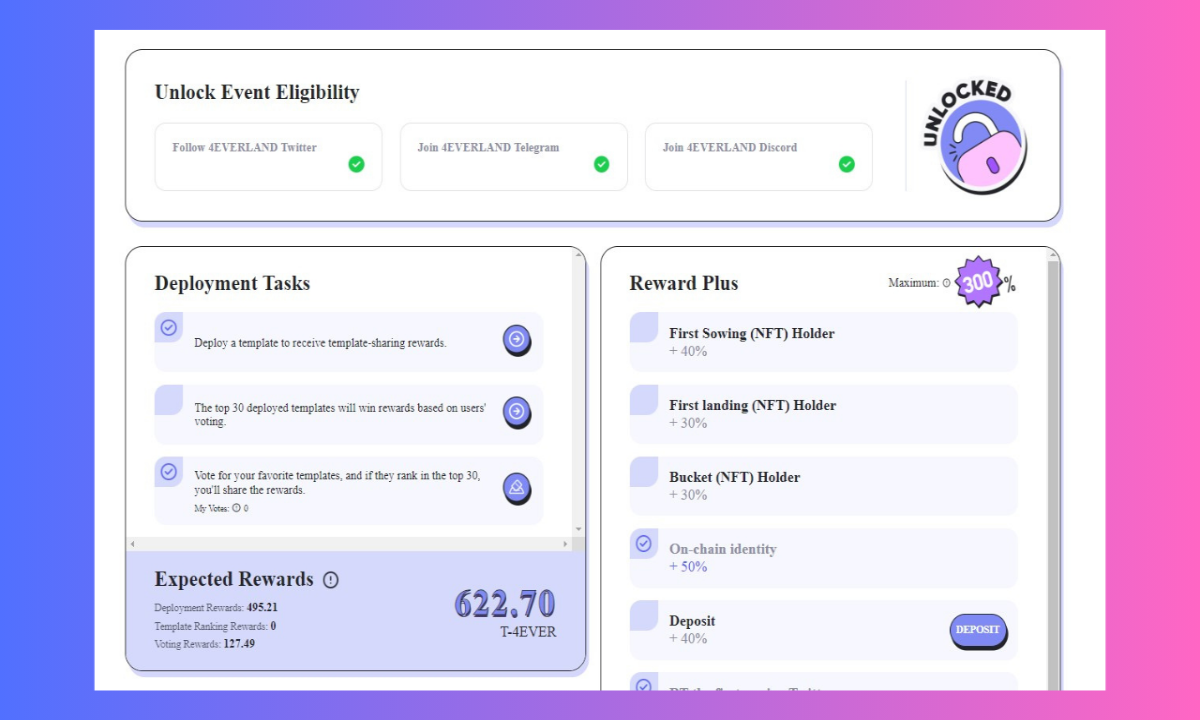Click the 300% maximum reward badge
Image resolution: width=1200 pixels, height=720 pixels.
pos(979,282)
